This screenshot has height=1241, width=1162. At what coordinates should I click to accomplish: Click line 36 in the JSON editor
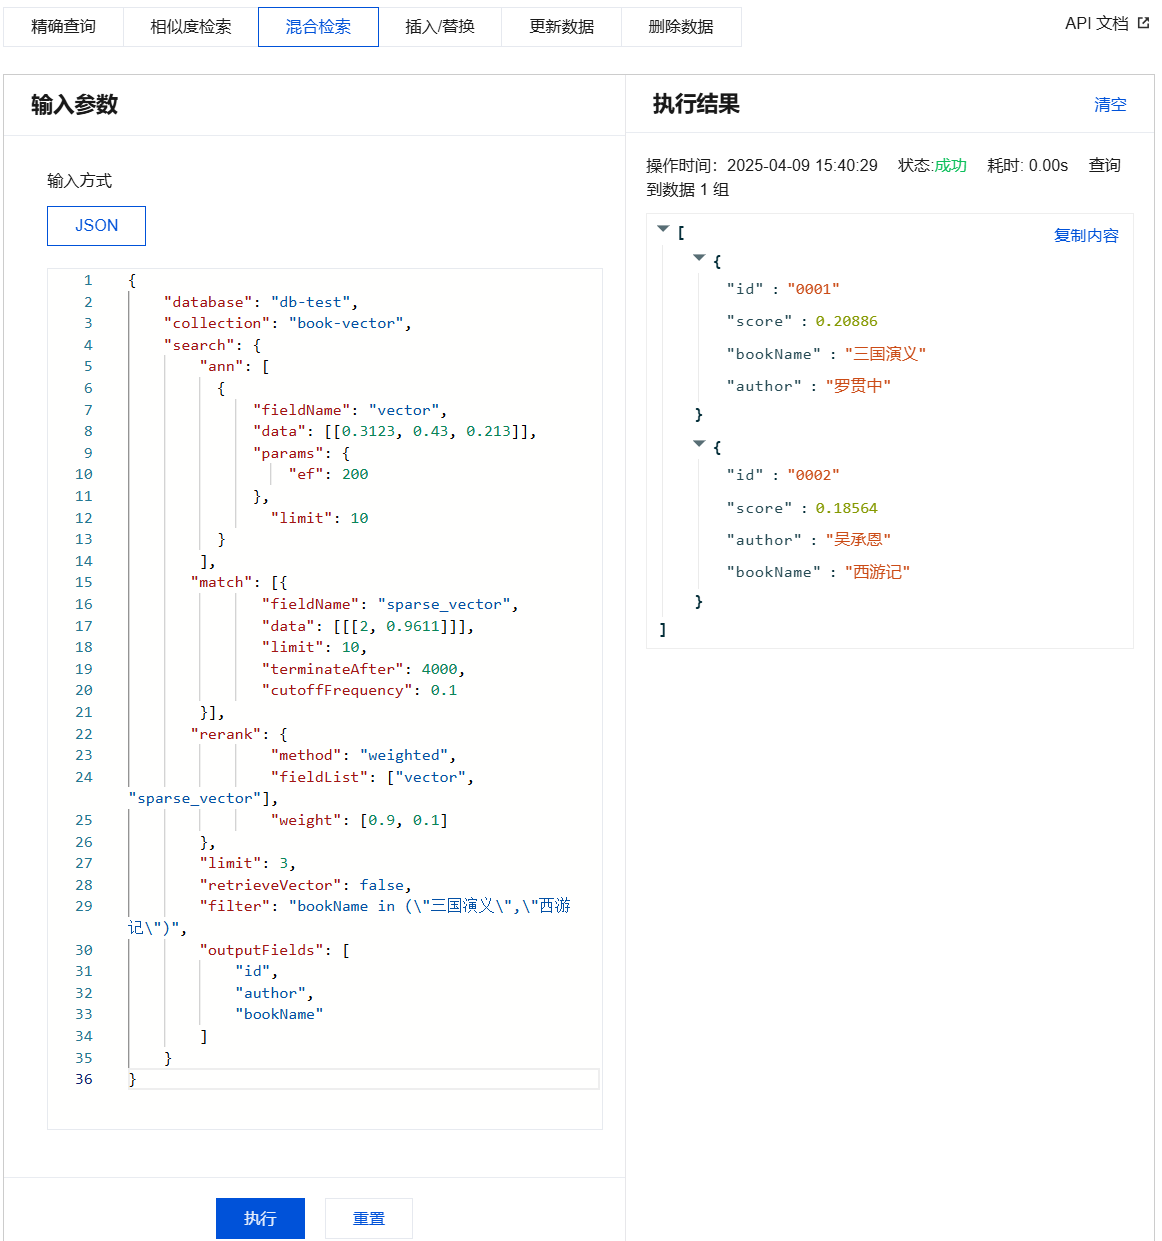coord(364,1079)
